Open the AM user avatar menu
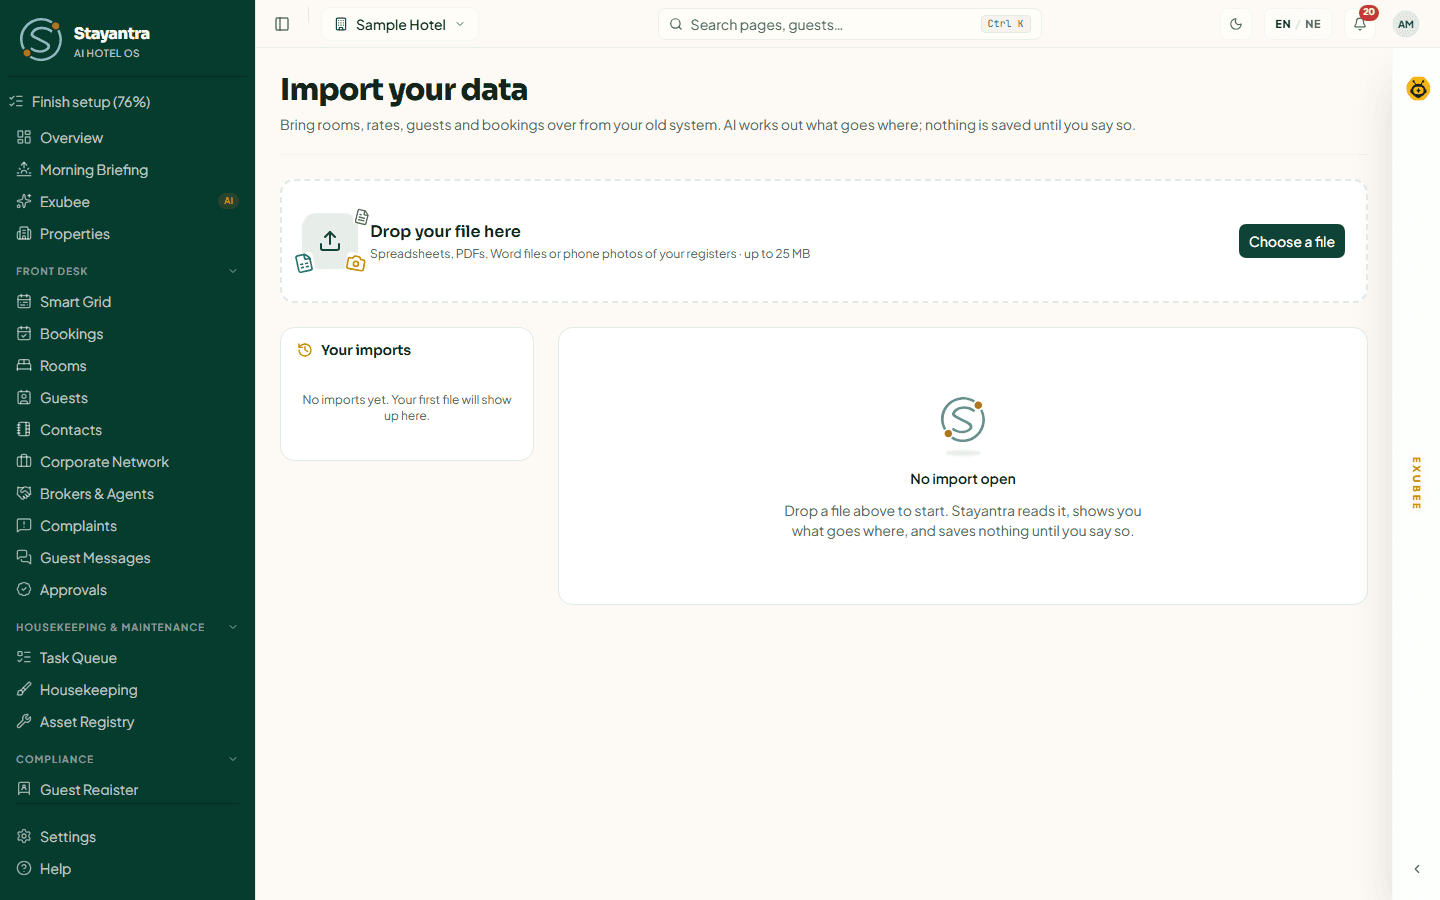This screenshot has width=1440, height=900. click(x=1406, y=24)
